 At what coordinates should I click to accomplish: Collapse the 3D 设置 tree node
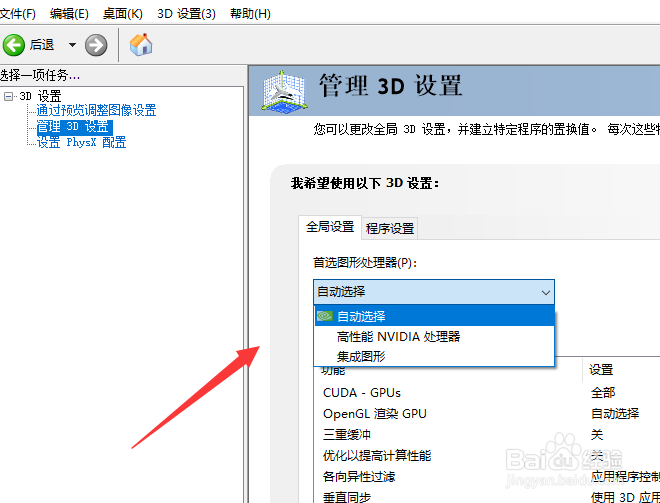click(x=8, y=96)
